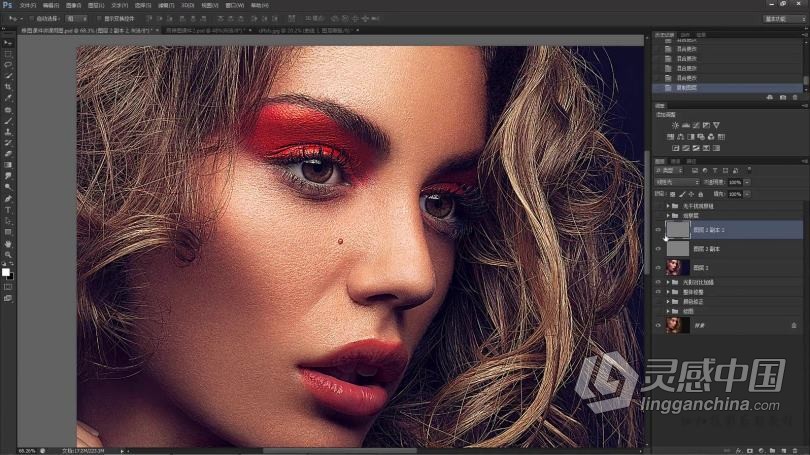This screenshot has width=810, height=455.
Task: Open the Auto-Select target dropdown in the options bar
Action: (76, 19)
